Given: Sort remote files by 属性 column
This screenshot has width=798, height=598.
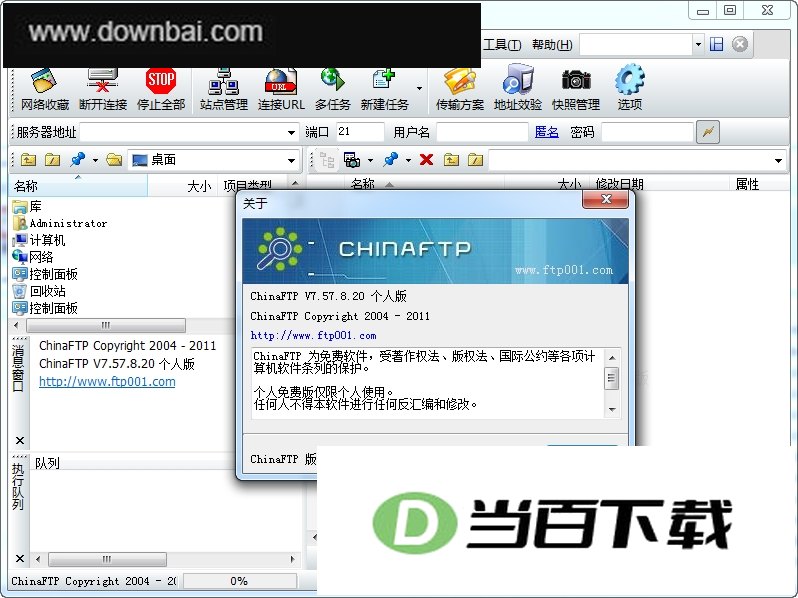Looking at the screenshot, I should coord(757,184).
